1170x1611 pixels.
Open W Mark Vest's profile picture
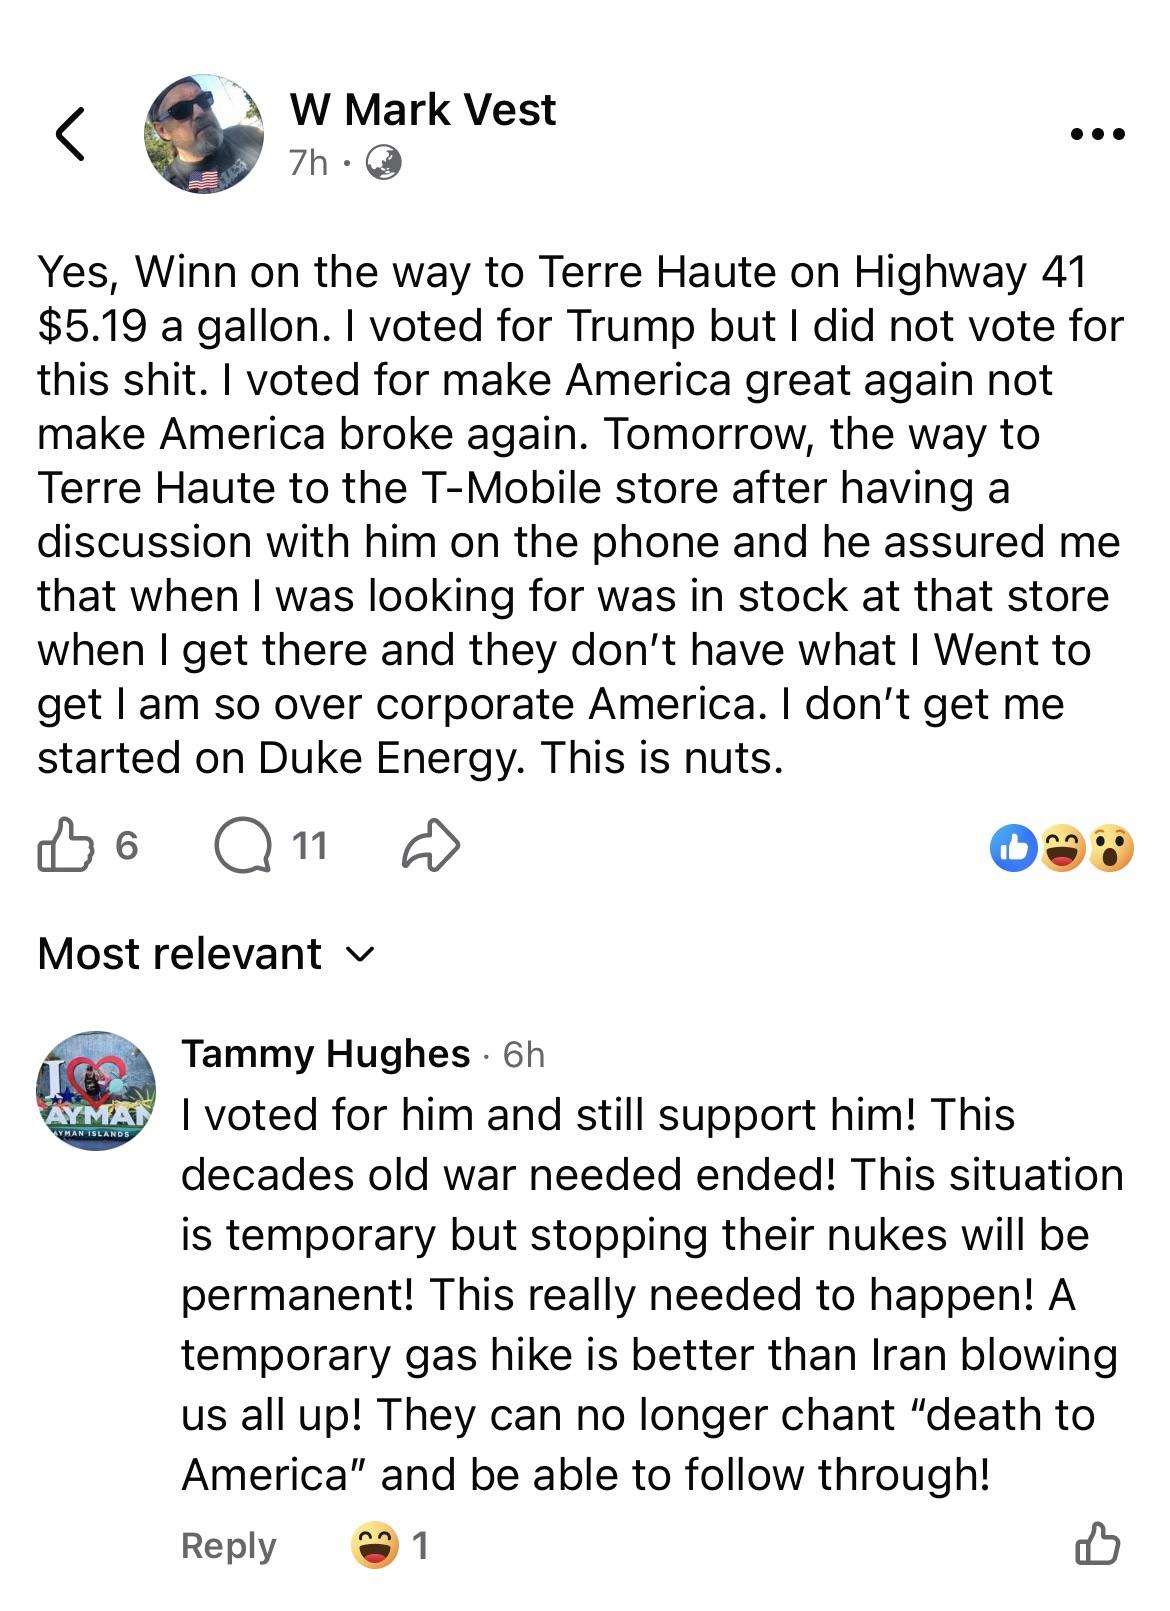point(204,134)
